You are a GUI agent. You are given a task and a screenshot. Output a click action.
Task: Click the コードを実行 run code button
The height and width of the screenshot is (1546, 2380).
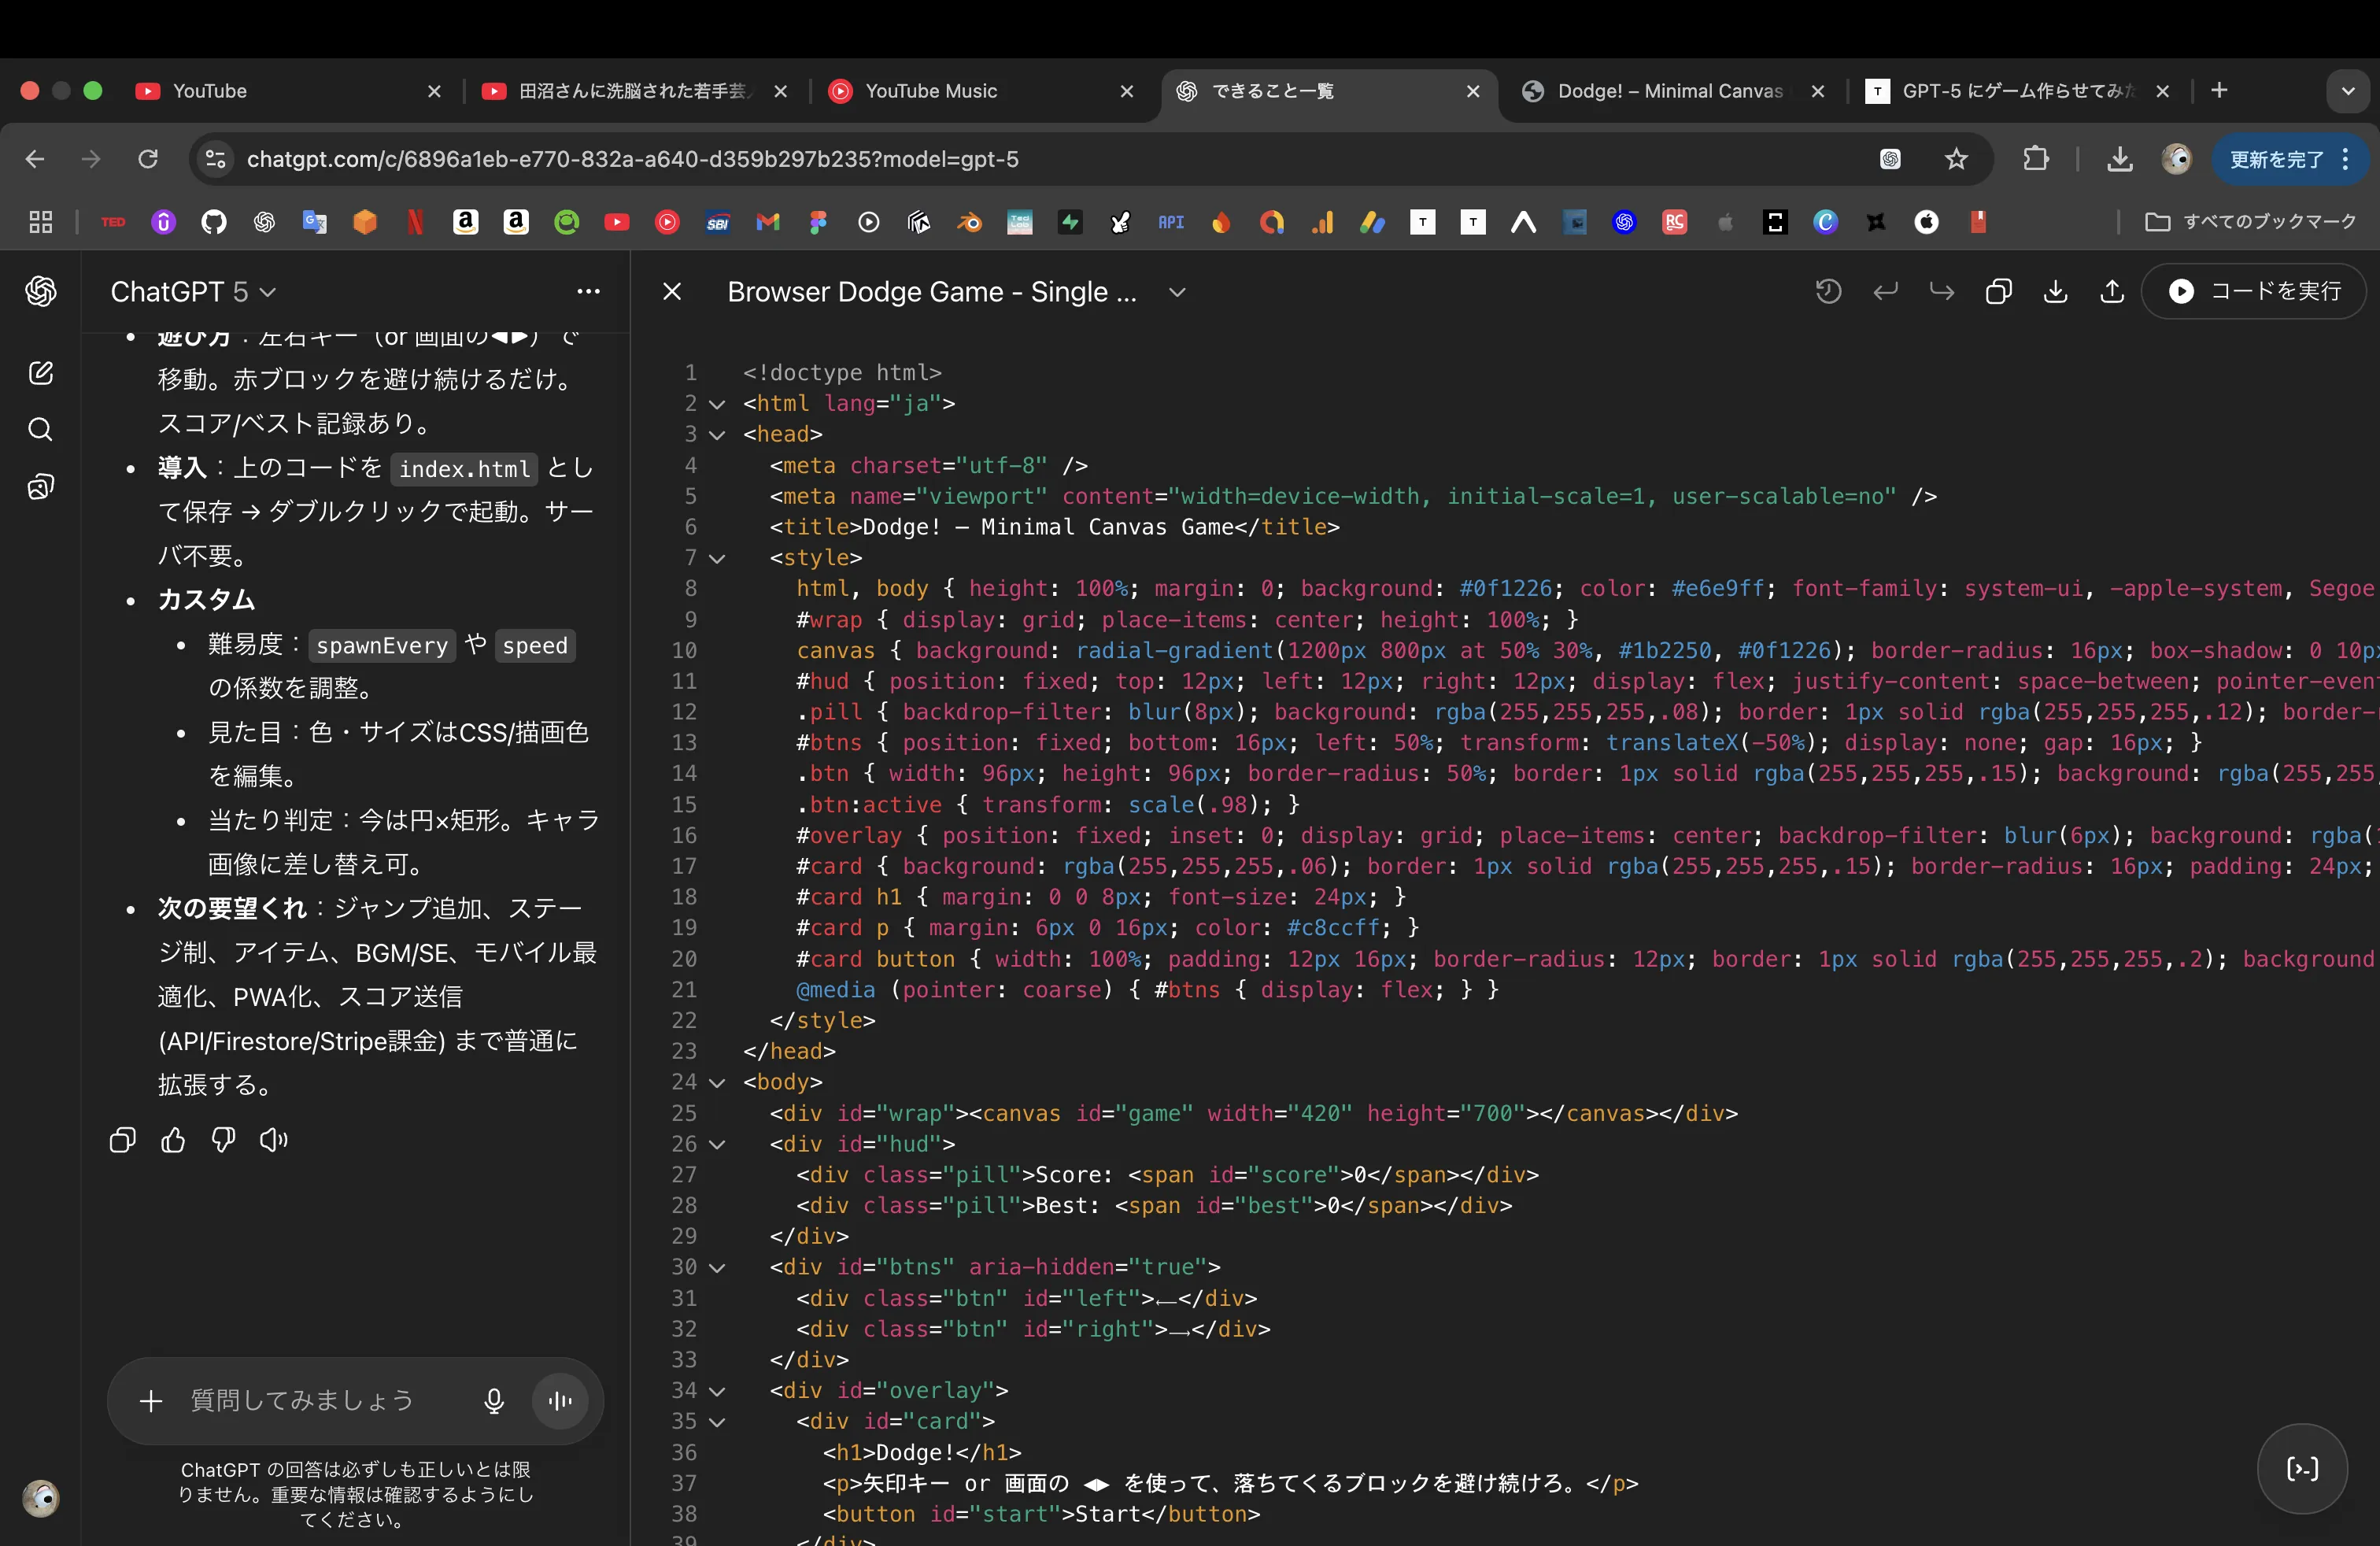[x=2254, y=292]
